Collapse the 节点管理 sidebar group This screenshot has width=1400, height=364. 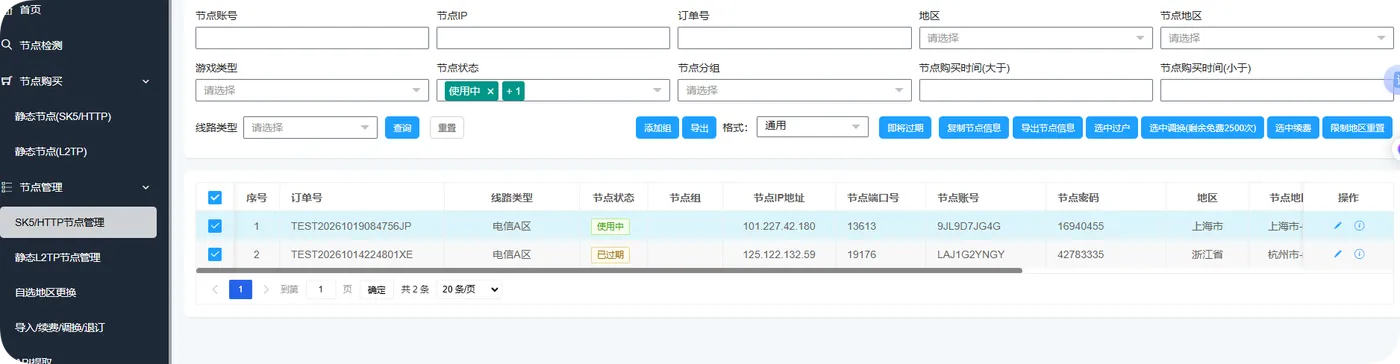(145, 187)
